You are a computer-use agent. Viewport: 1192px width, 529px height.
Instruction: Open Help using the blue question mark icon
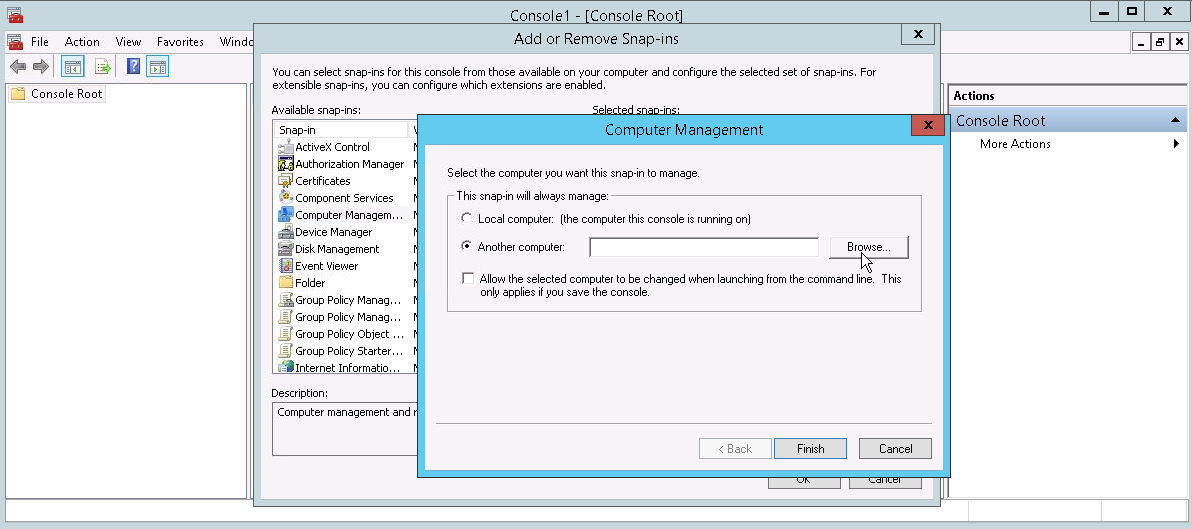click(x=133, y=67)
